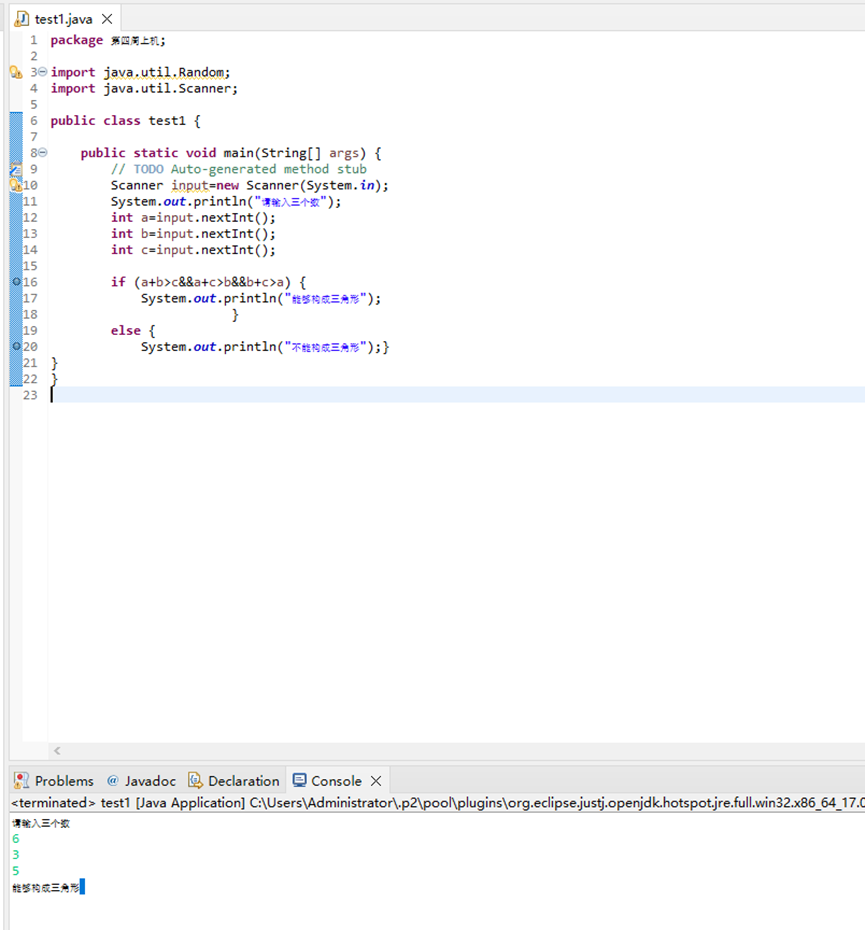Screen dimensions: 865x930
Task: Click 'main(String[] args)' method signature
Action: (295, 153)
